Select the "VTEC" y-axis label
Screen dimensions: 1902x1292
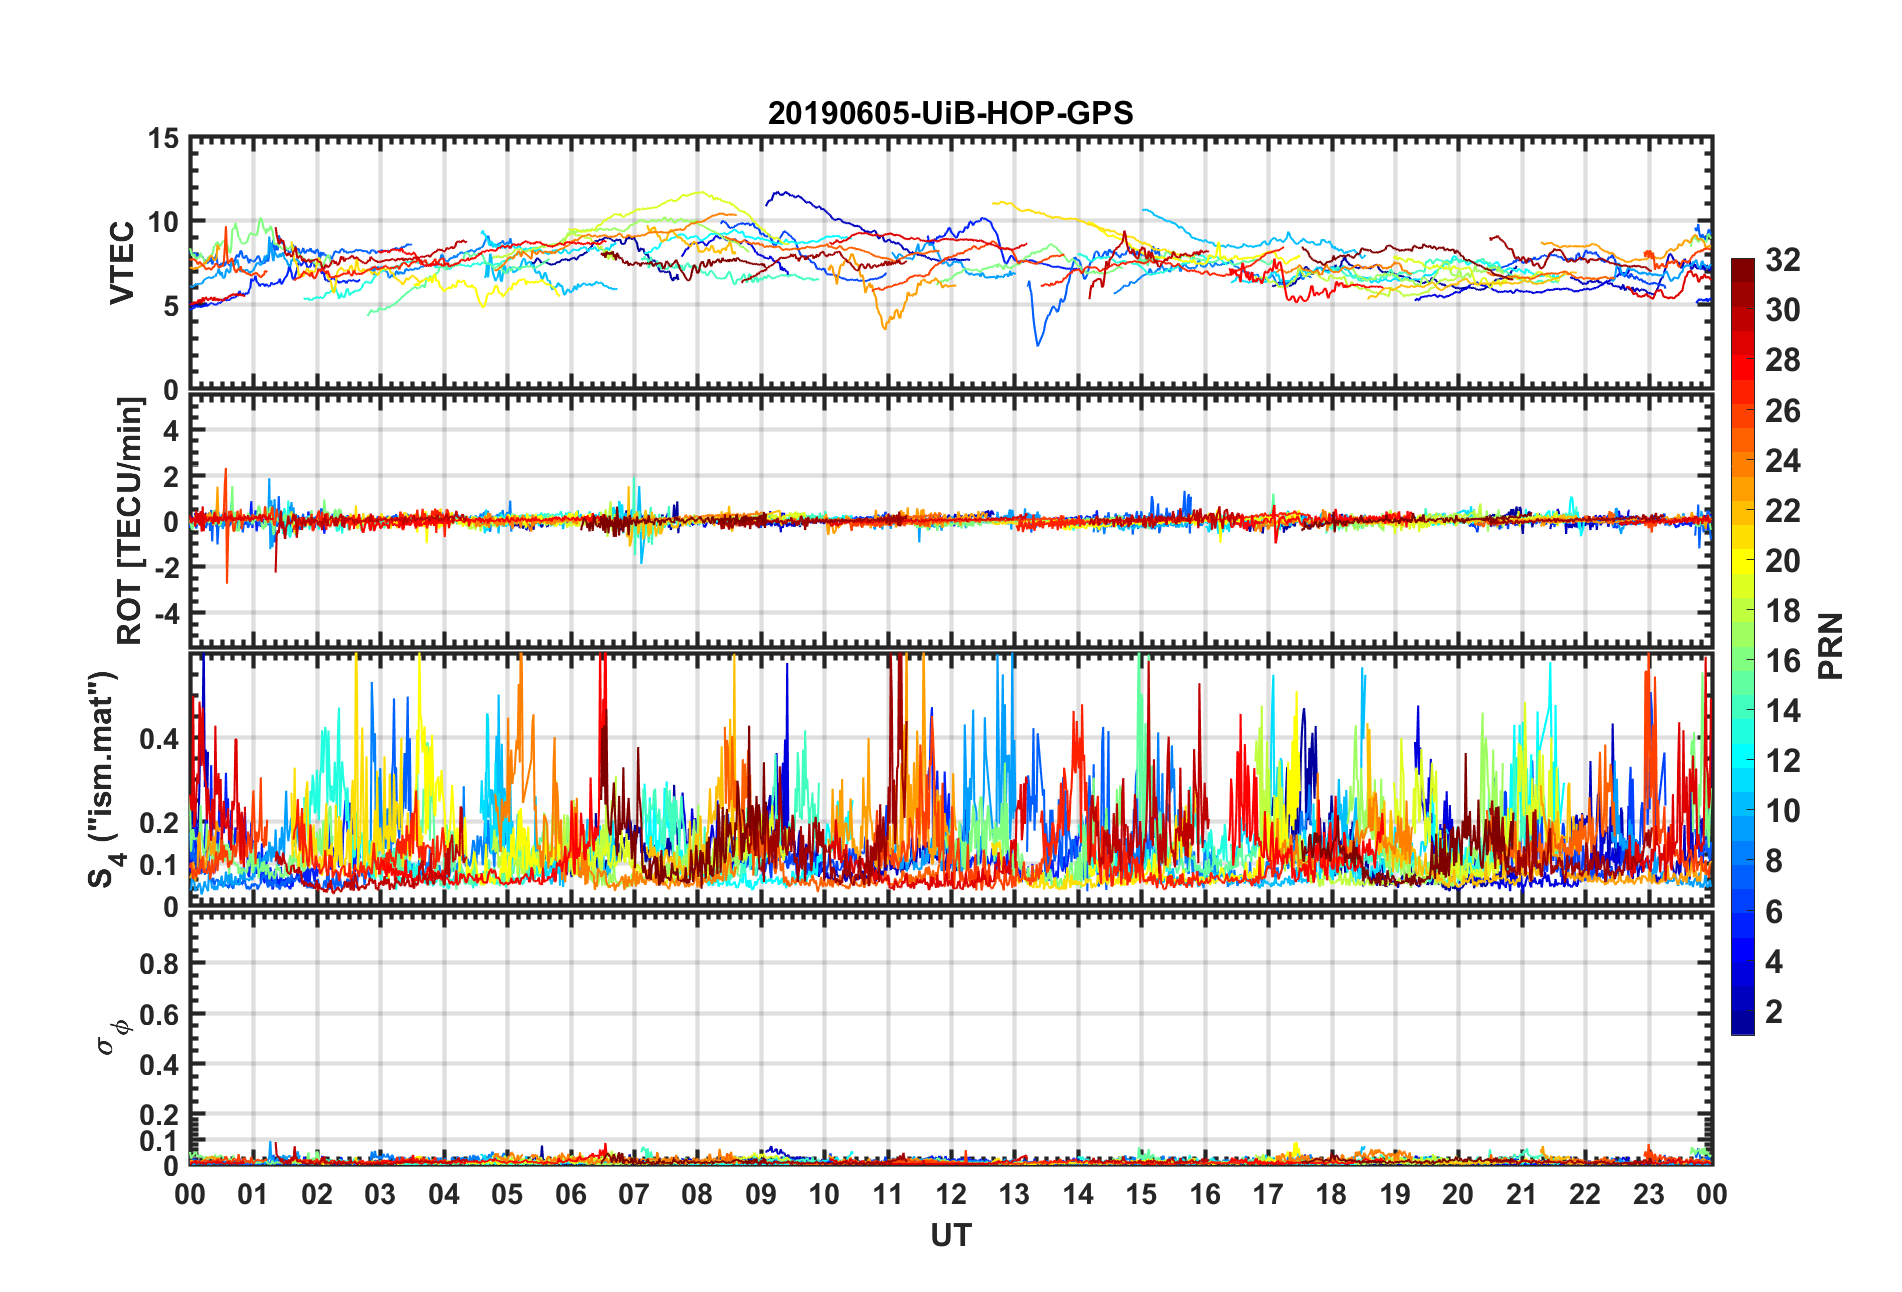[x=122, y=263]
